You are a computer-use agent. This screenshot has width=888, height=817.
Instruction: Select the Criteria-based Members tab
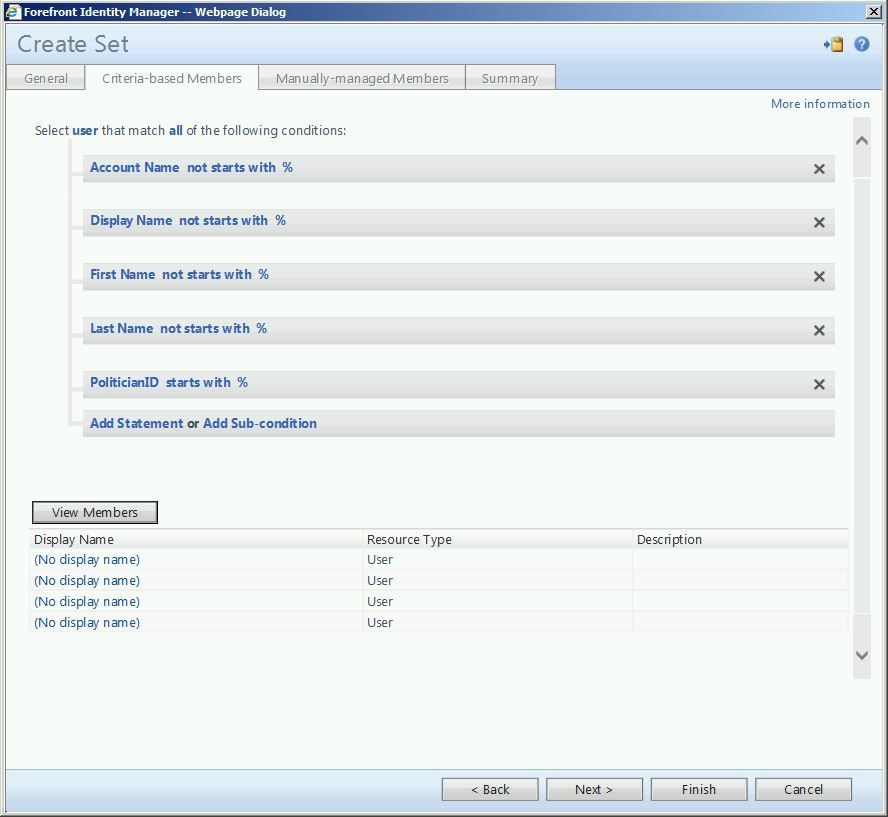[172, 78]
